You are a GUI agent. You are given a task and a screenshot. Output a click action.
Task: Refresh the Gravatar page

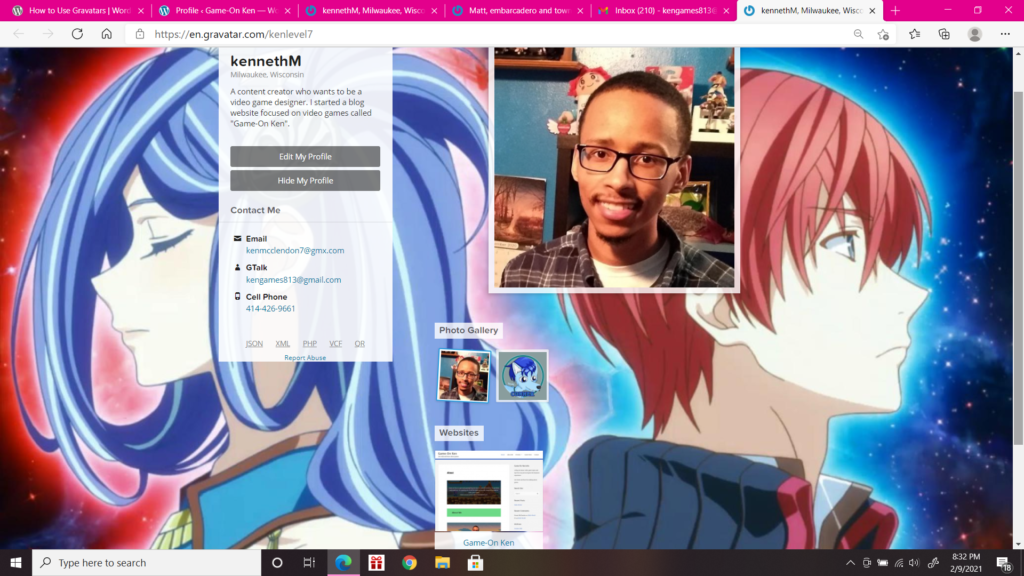point(77,34)
